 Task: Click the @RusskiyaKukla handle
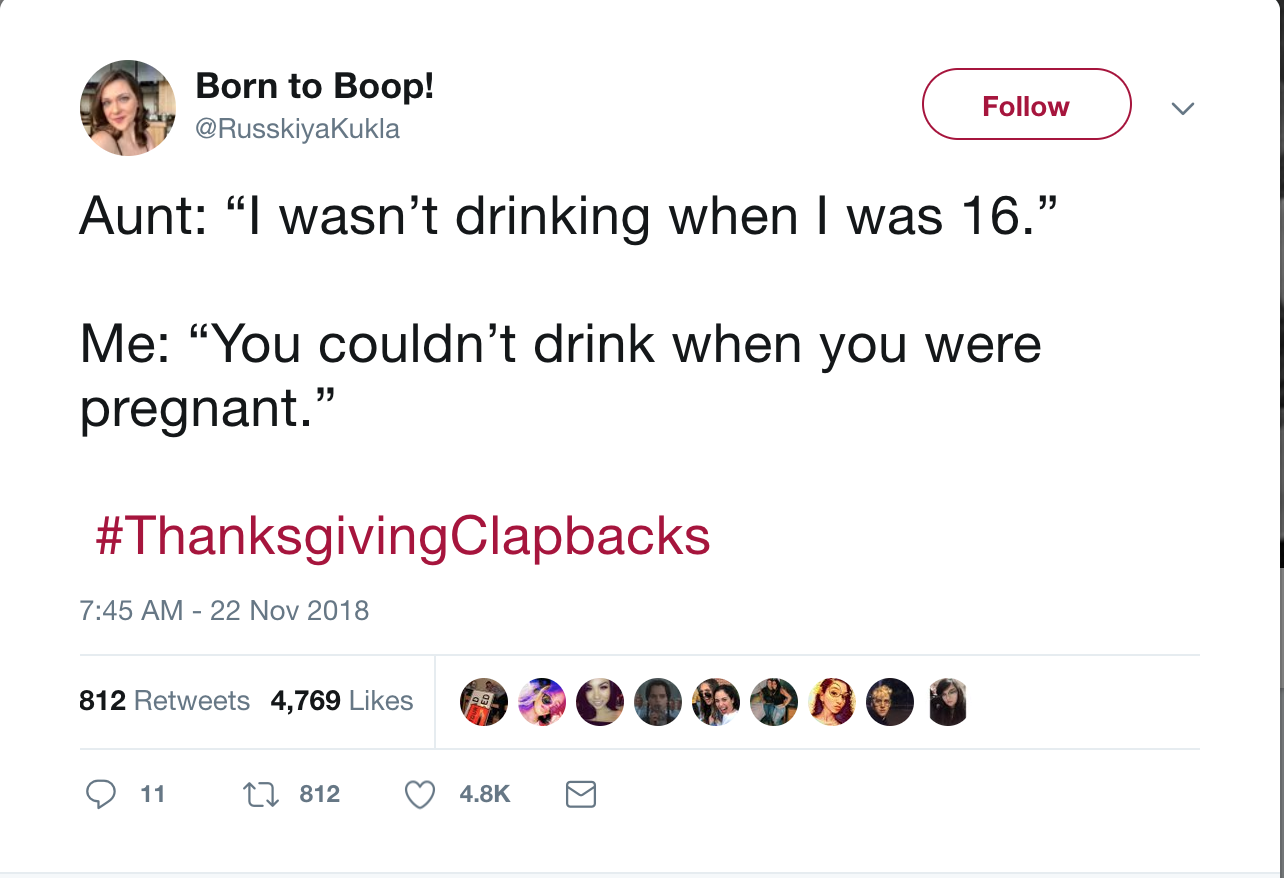(x=297, y=129)
